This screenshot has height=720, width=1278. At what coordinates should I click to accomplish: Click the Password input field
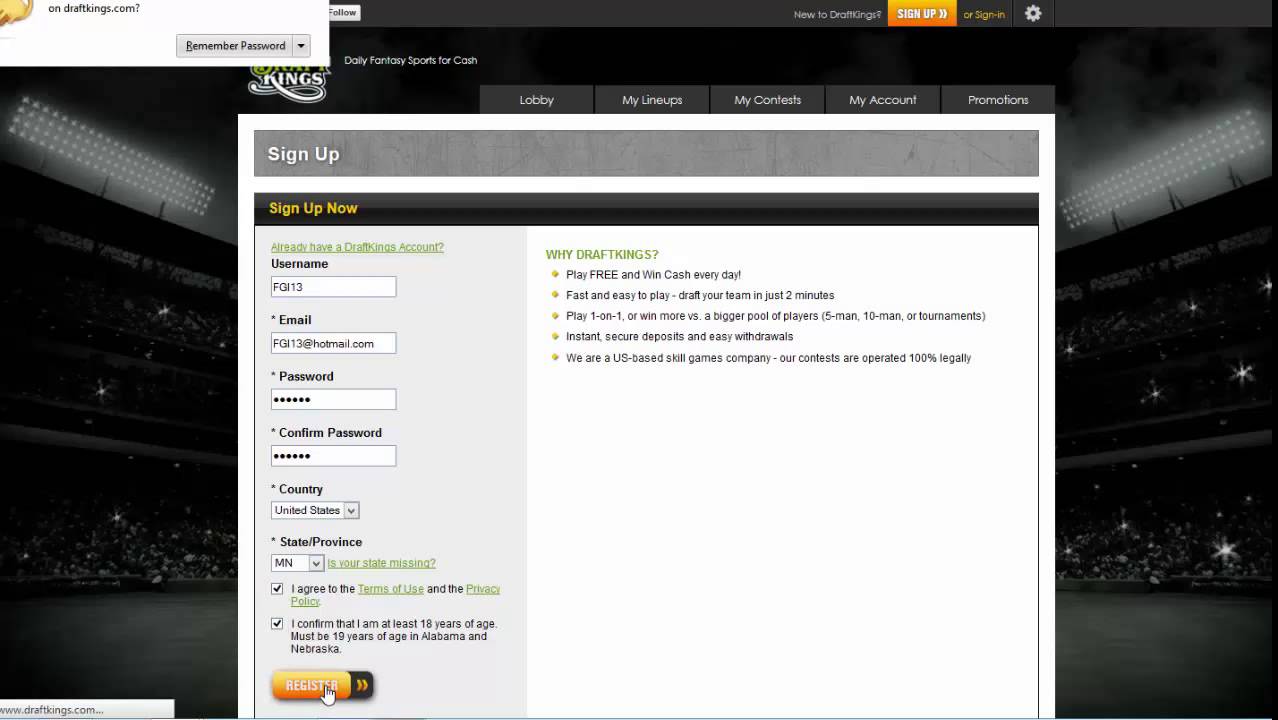(x=333, y=399)
